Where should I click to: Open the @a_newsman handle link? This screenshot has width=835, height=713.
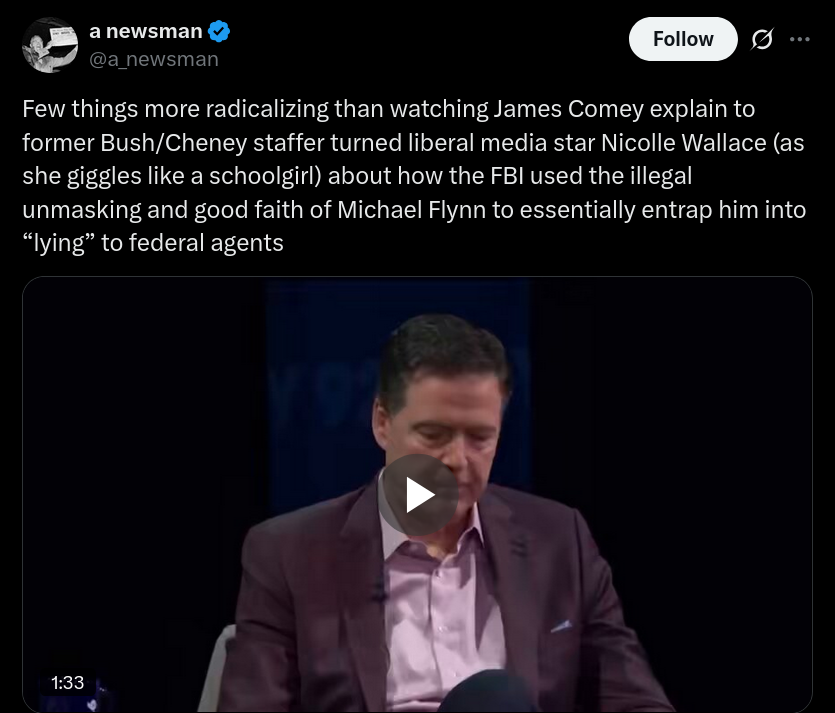tap(154, 59)
